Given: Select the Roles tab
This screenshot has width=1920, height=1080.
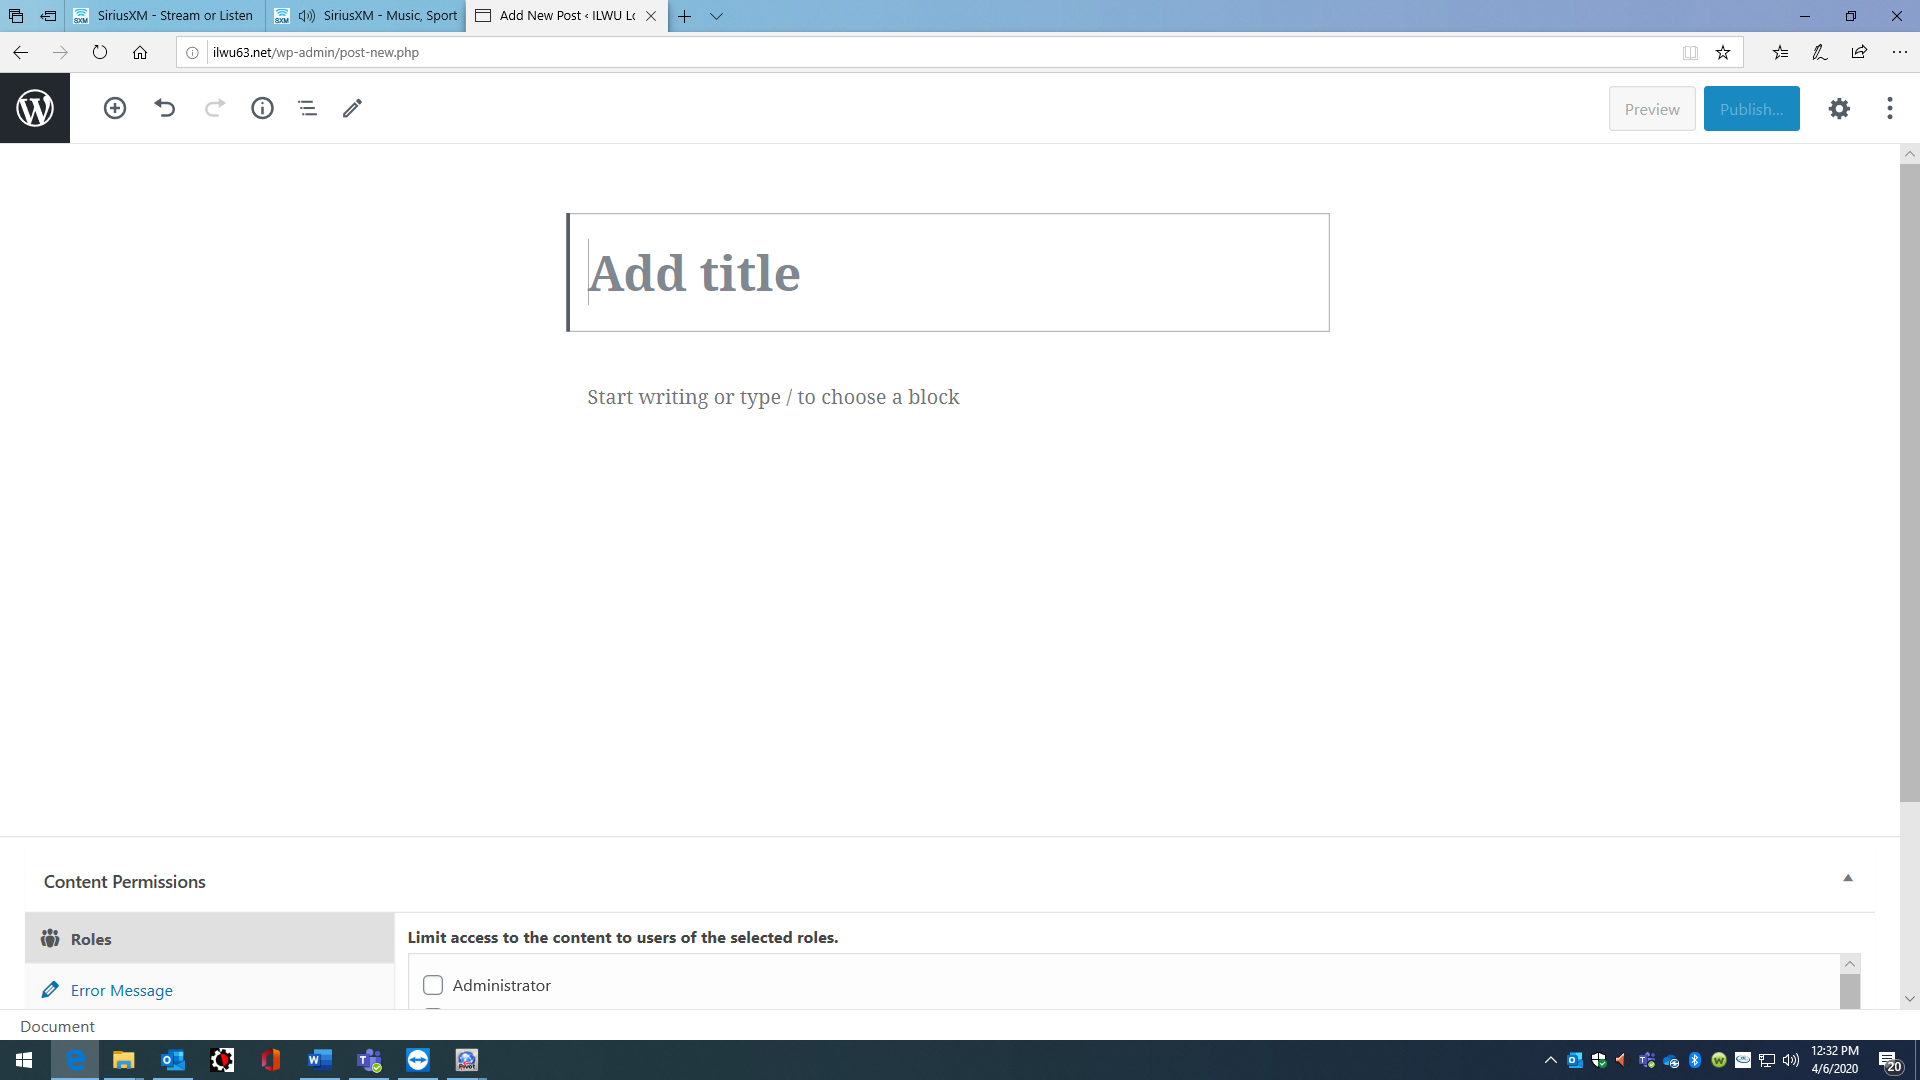Looking at the screenshot, I should (x=210, y=939).
